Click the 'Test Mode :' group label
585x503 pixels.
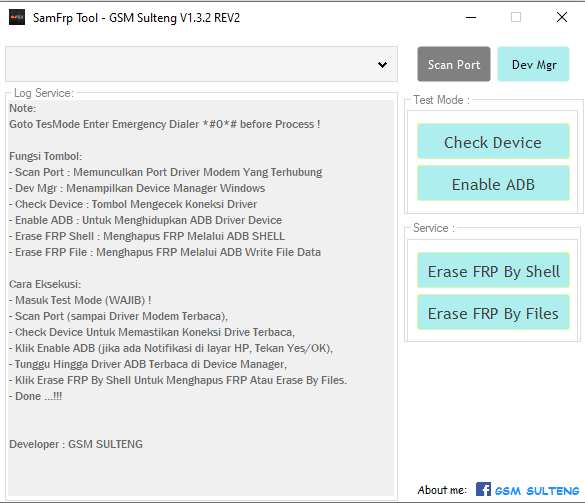[x=441, y=100]
